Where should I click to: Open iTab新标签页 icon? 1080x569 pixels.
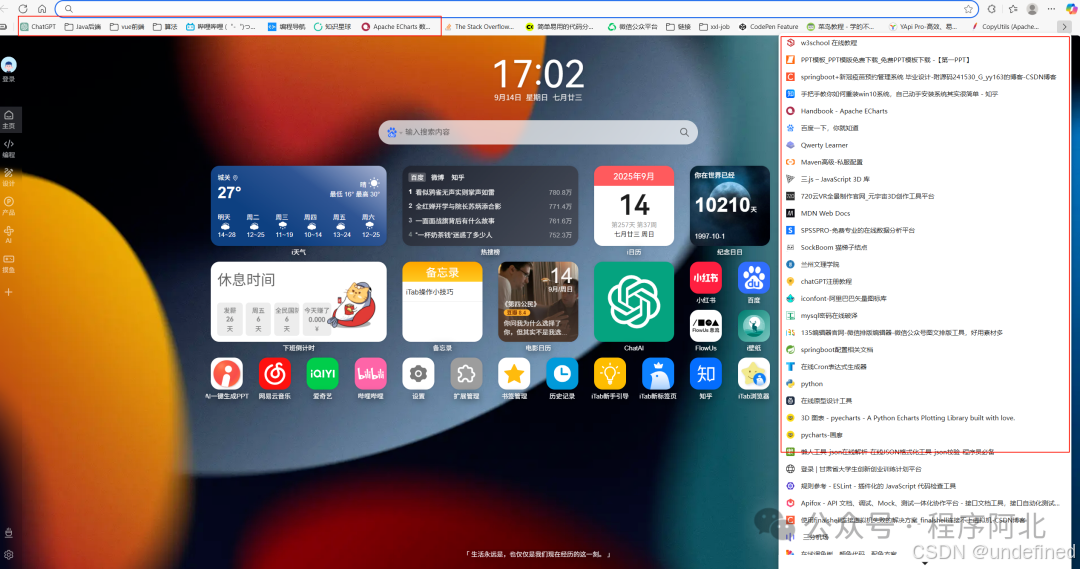658,374
